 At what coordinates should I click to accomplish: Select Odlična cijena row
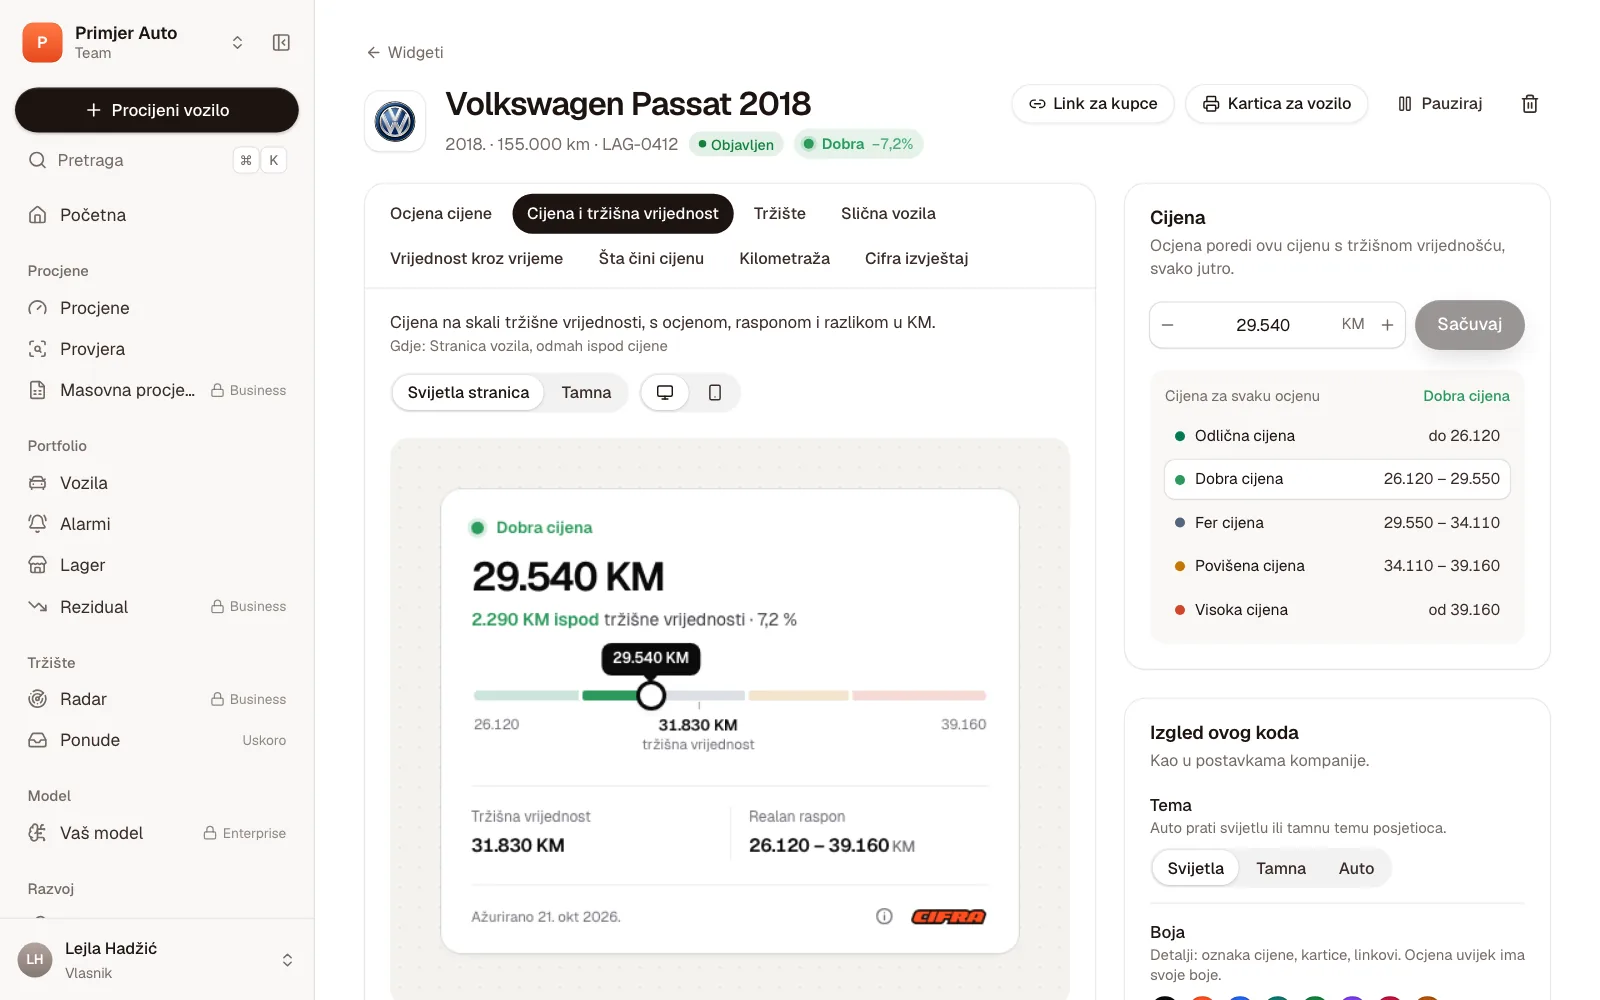(1337, 436)
